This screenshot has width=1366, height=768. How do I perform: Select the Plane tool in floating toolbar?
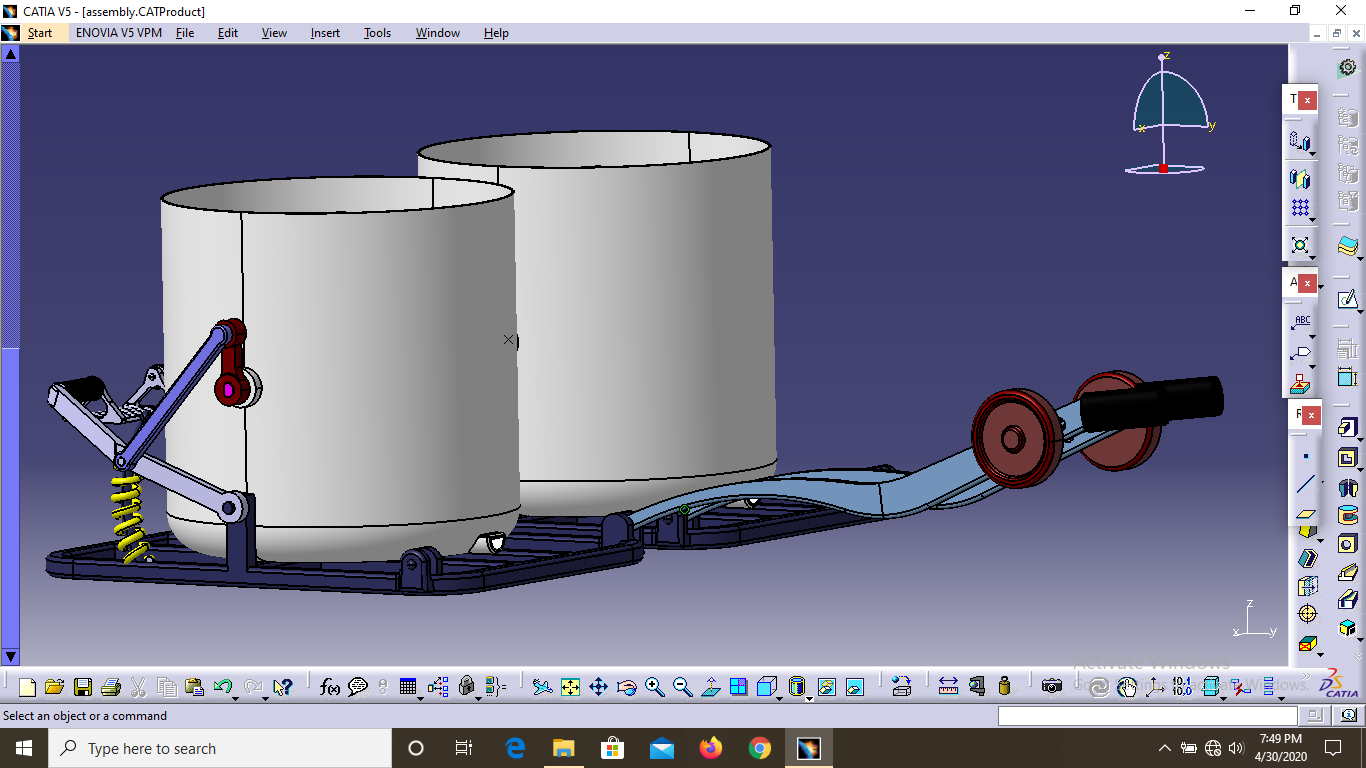(1305, 514)
